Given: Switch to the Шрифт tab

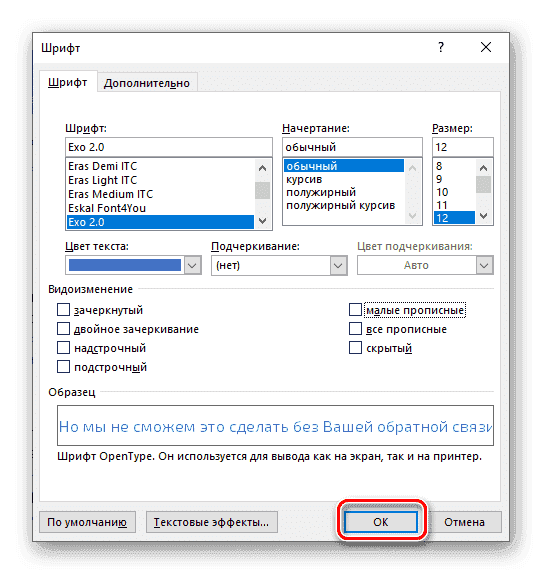Looking at the screenshot, I should pos(68,82).
